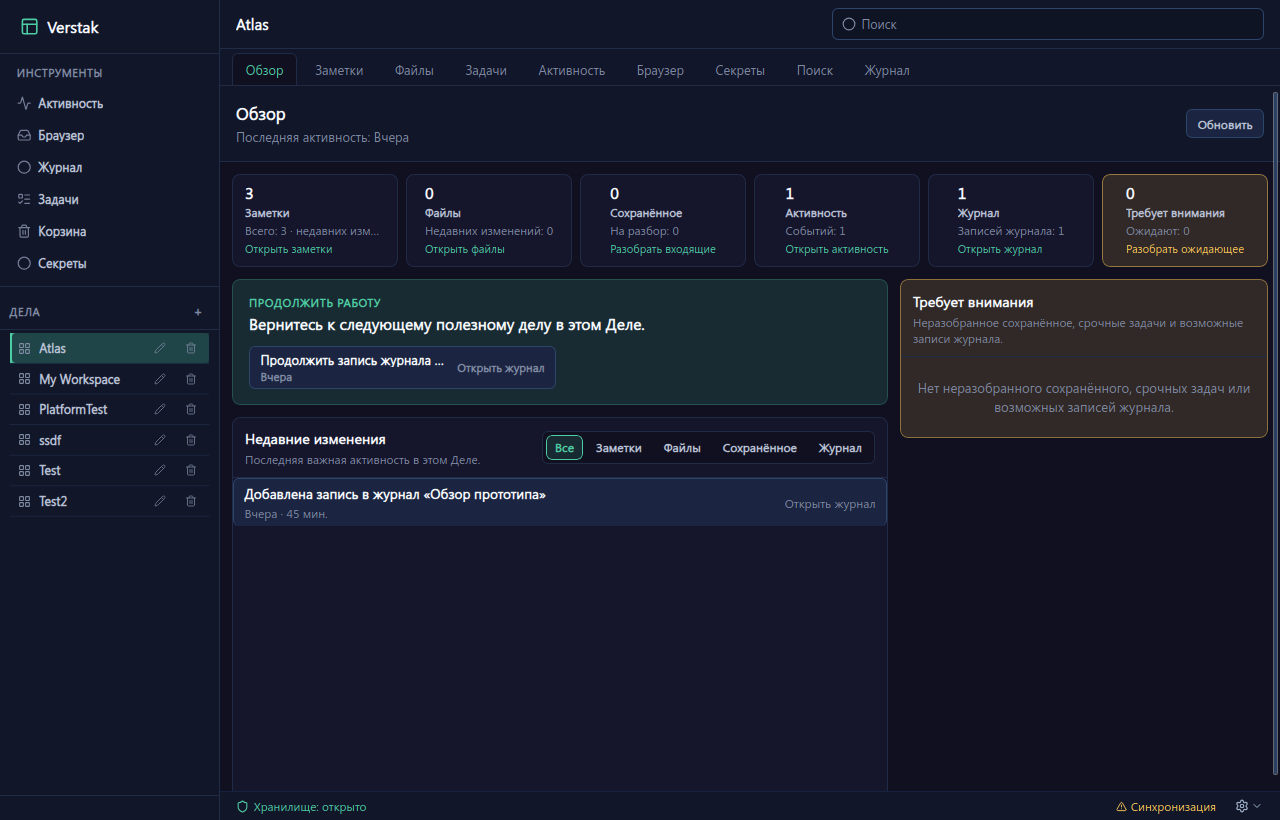Delete the Atlas workspace
The height and width of the screenshot is (820, 1280).
[191, 348]
